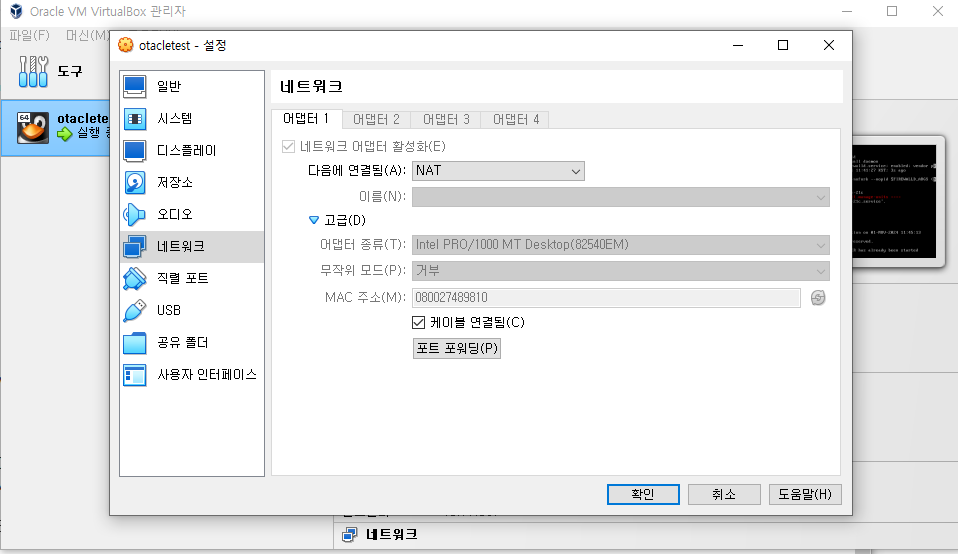Image resolution: width=958 pixels, height=554 pixels.
Task: Toggle 케이블 연결됨 checkbox
Action: pyautogui.click(x=419, y=323)
